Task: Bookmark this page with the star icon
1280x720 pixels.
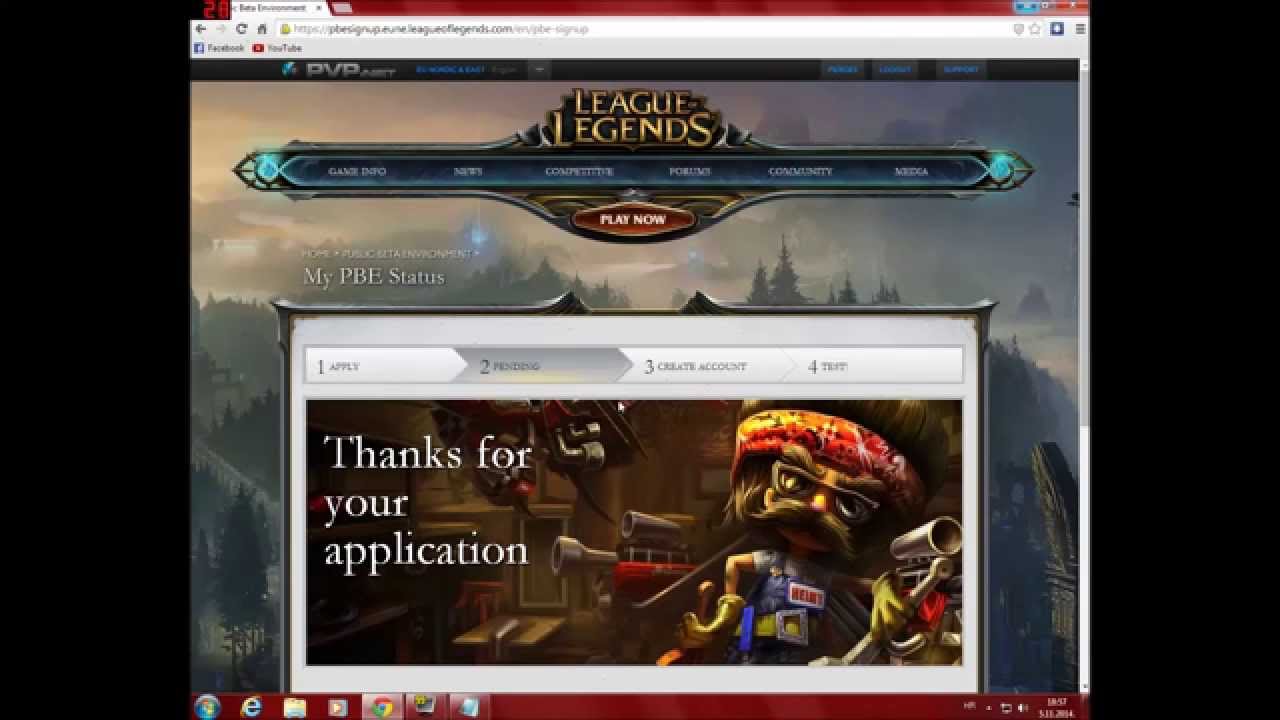Action: click(1035, 29)
